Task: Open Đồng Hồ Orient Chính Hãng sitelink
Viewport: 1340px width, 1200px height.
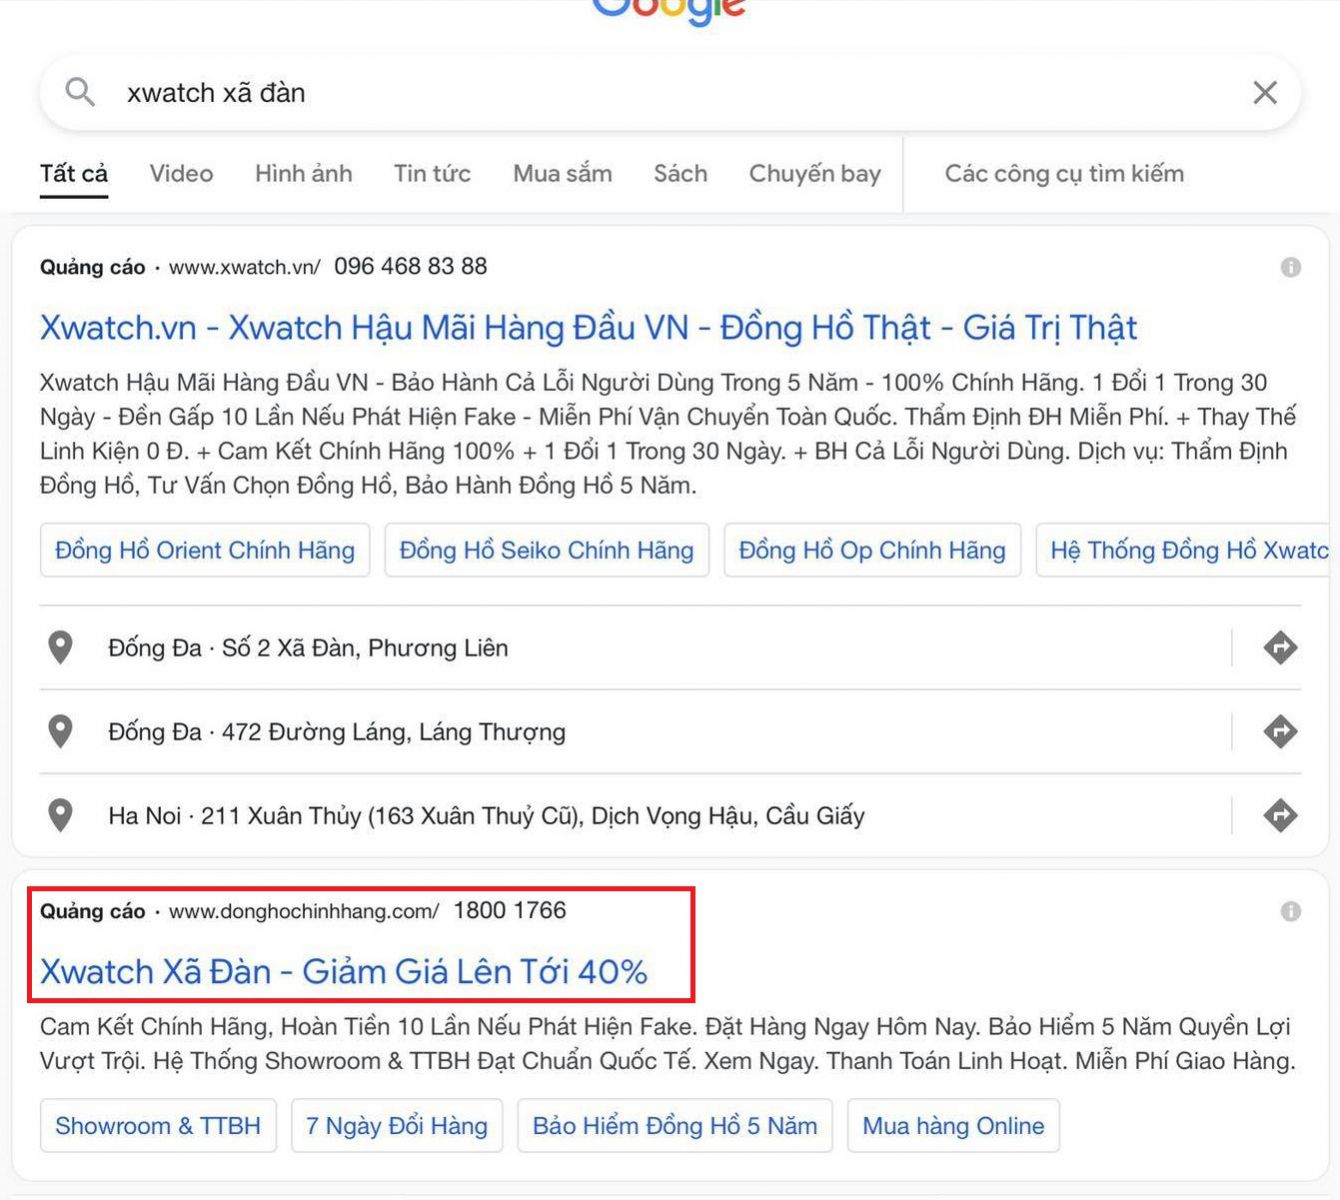Action: coord(205,550)
